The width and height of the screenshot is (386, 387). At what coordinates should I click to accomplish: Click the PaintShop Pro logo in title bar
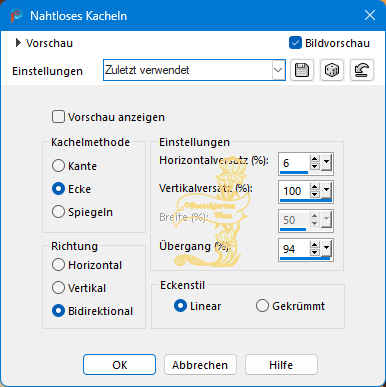[x=16, y=16]
